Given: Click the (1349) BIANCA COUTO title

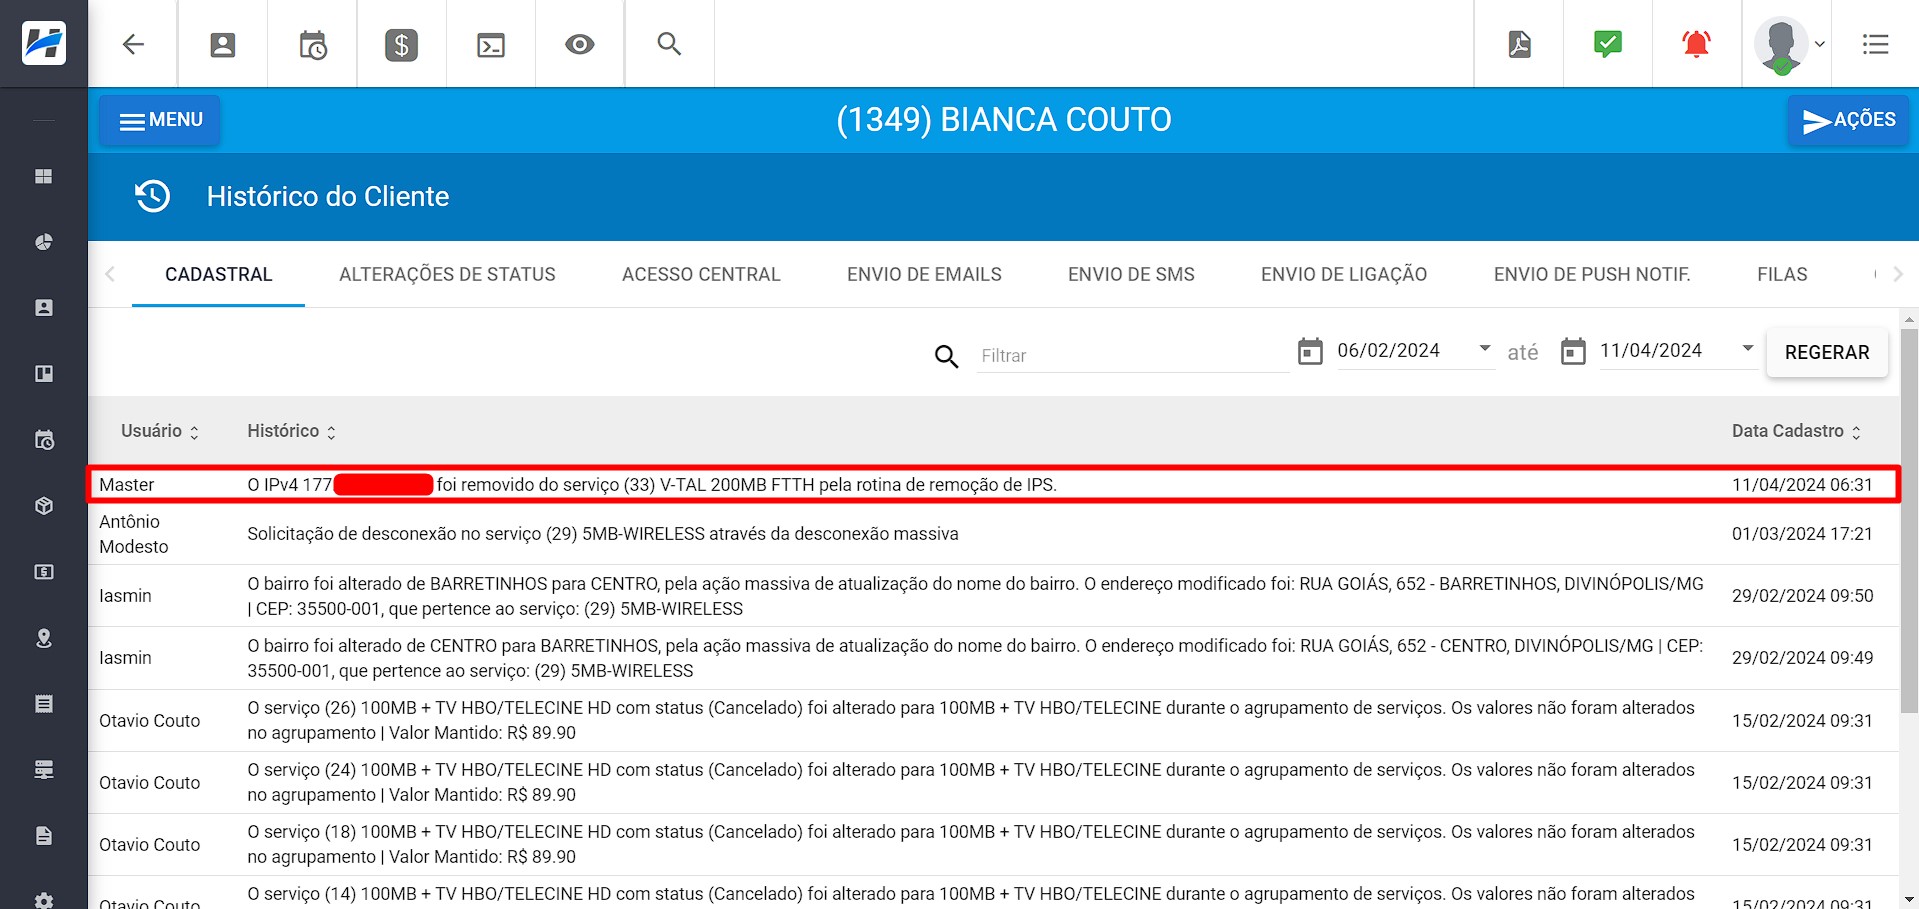Looking at the screenshot, I should coord(1004,120).
